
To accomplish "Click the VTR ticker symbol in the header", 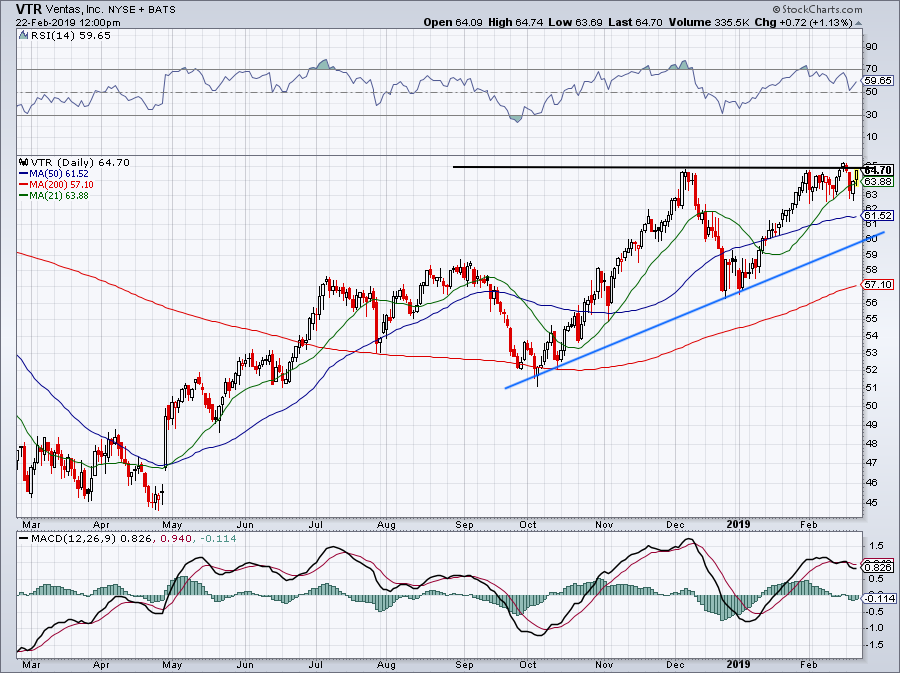I will (x=29, y=9).
